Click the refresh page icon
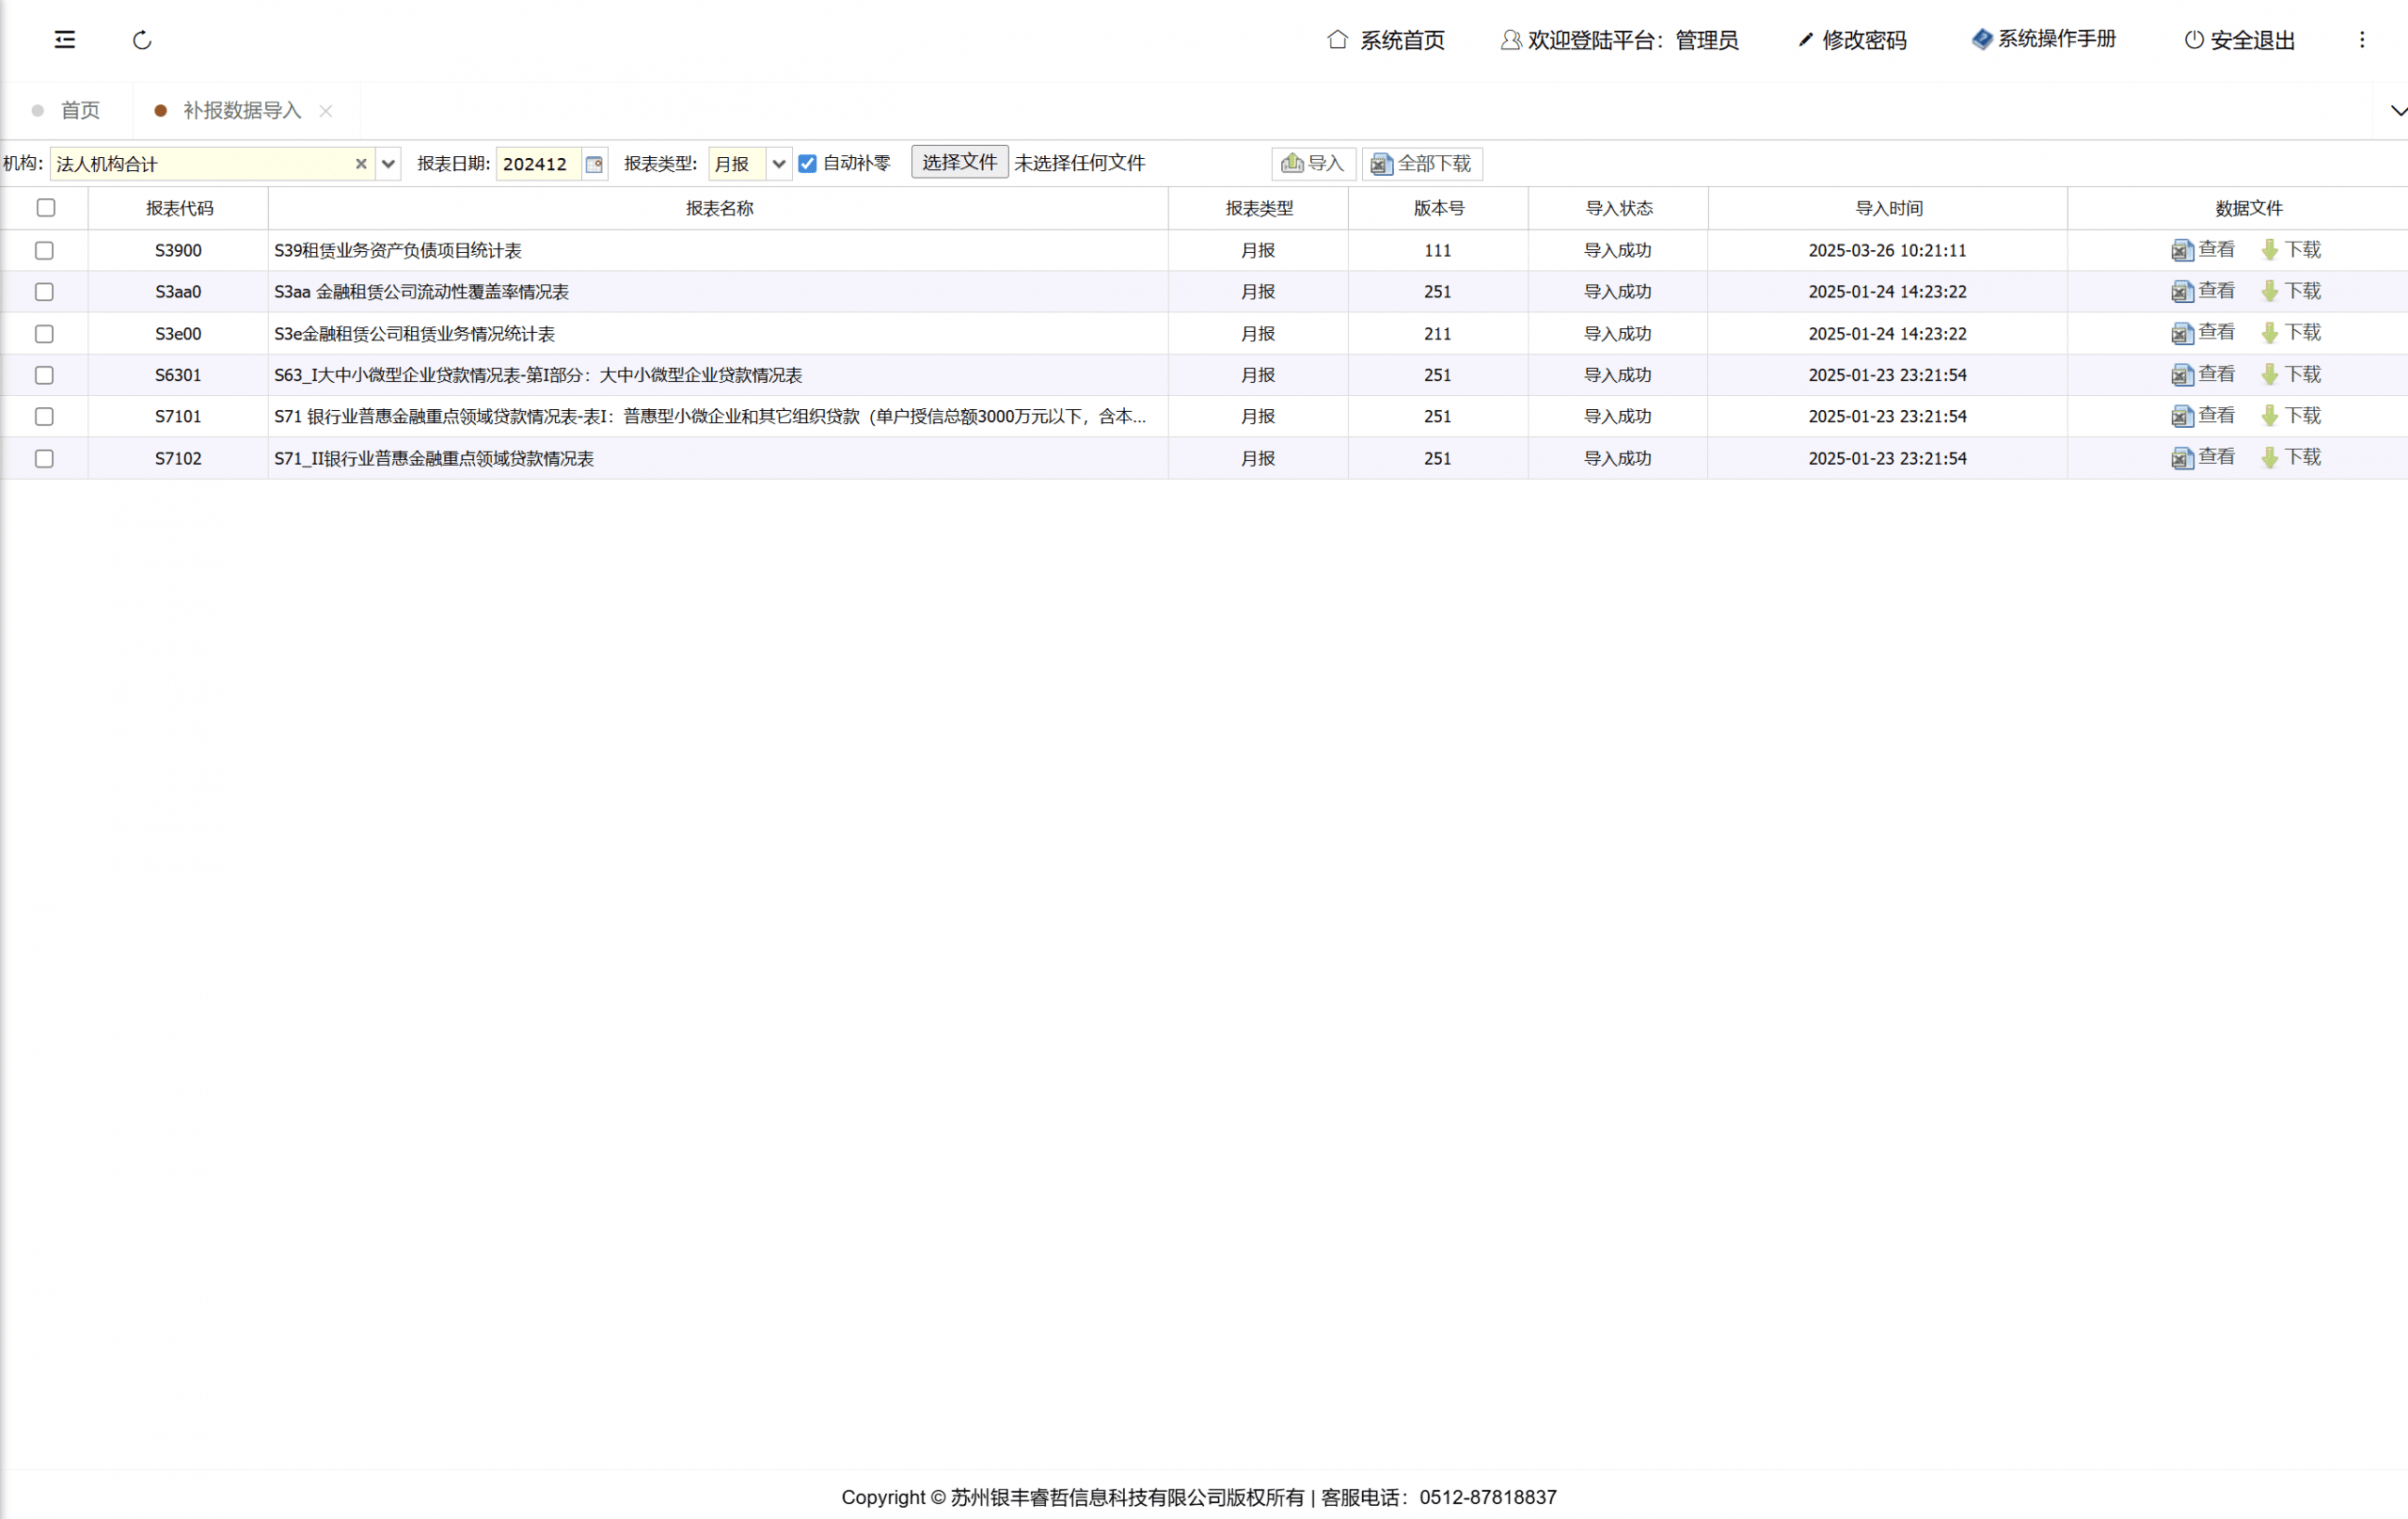The width and height of the screenshot is (2408, 1519). pos(142,40)
